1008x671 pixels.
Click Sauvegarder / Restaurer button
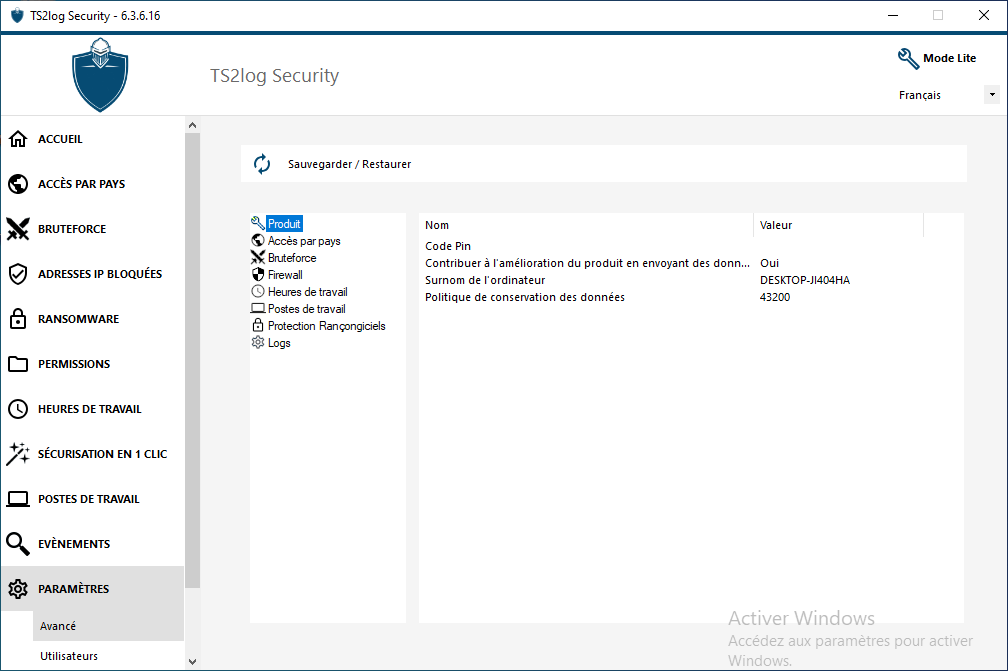point(604,164)
